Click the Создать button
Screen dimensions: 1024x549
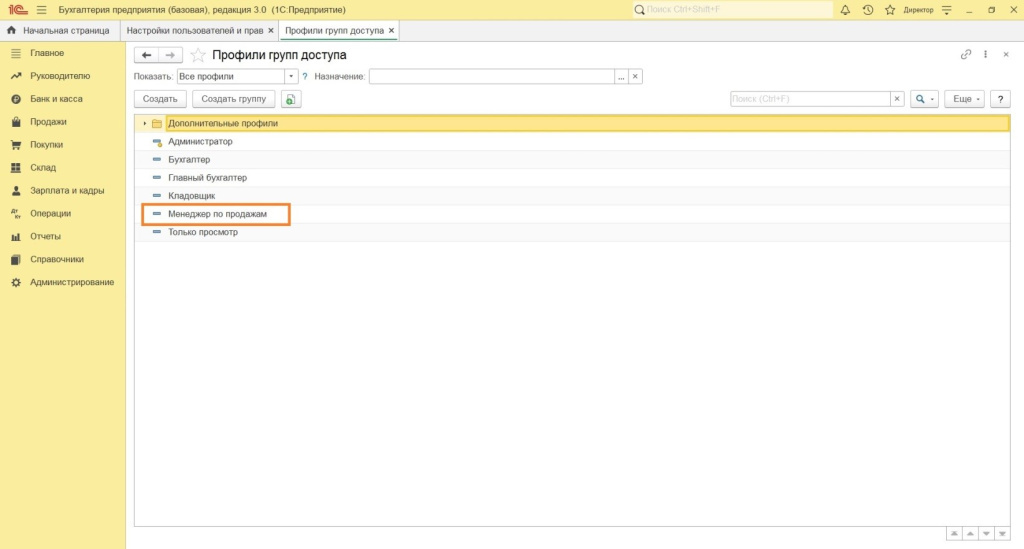pyautogui.click(x=160, y=99)
